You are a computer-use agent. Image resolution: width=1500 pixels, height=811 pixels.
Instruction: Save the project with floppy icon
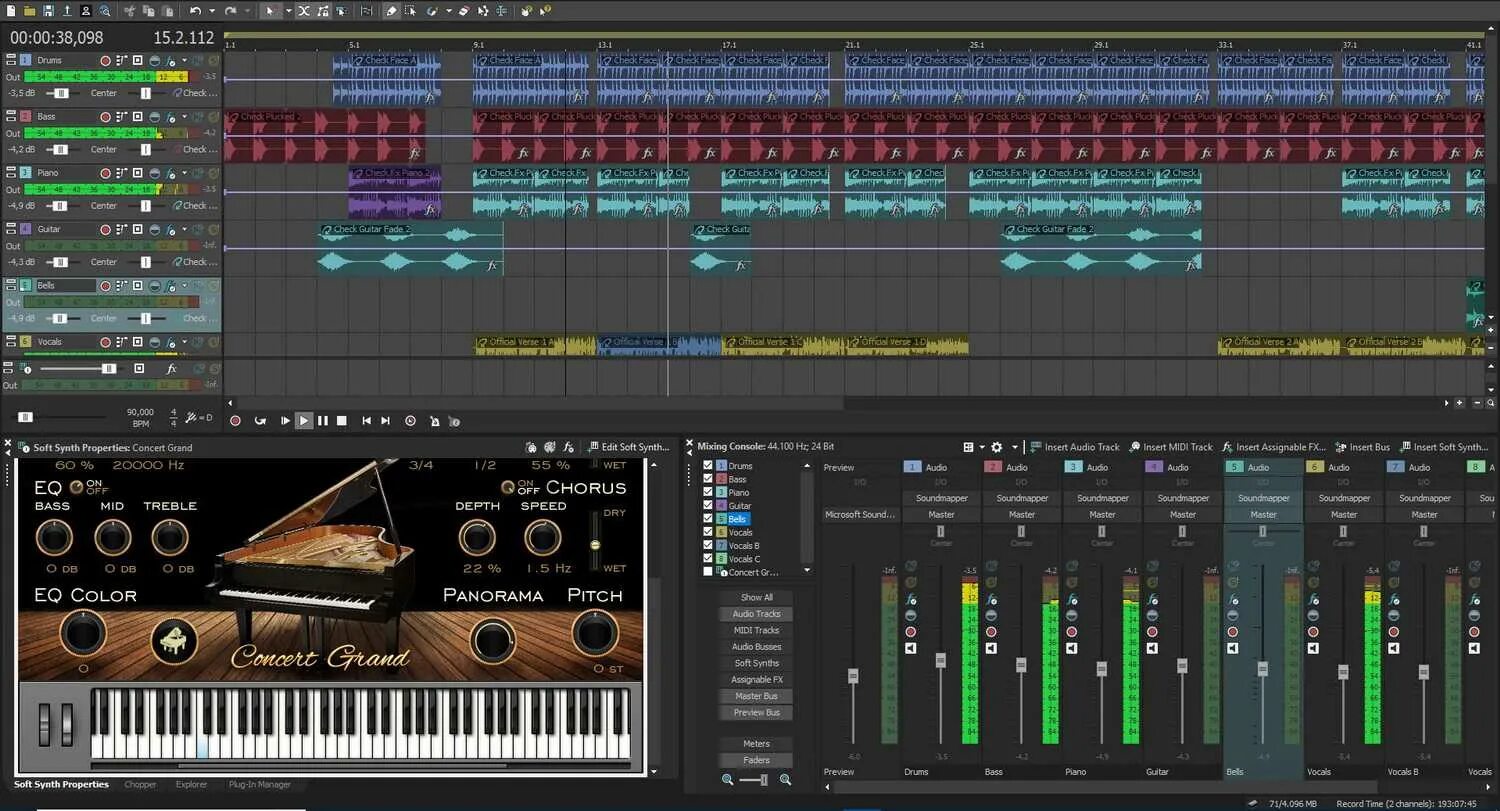[48, 11]
